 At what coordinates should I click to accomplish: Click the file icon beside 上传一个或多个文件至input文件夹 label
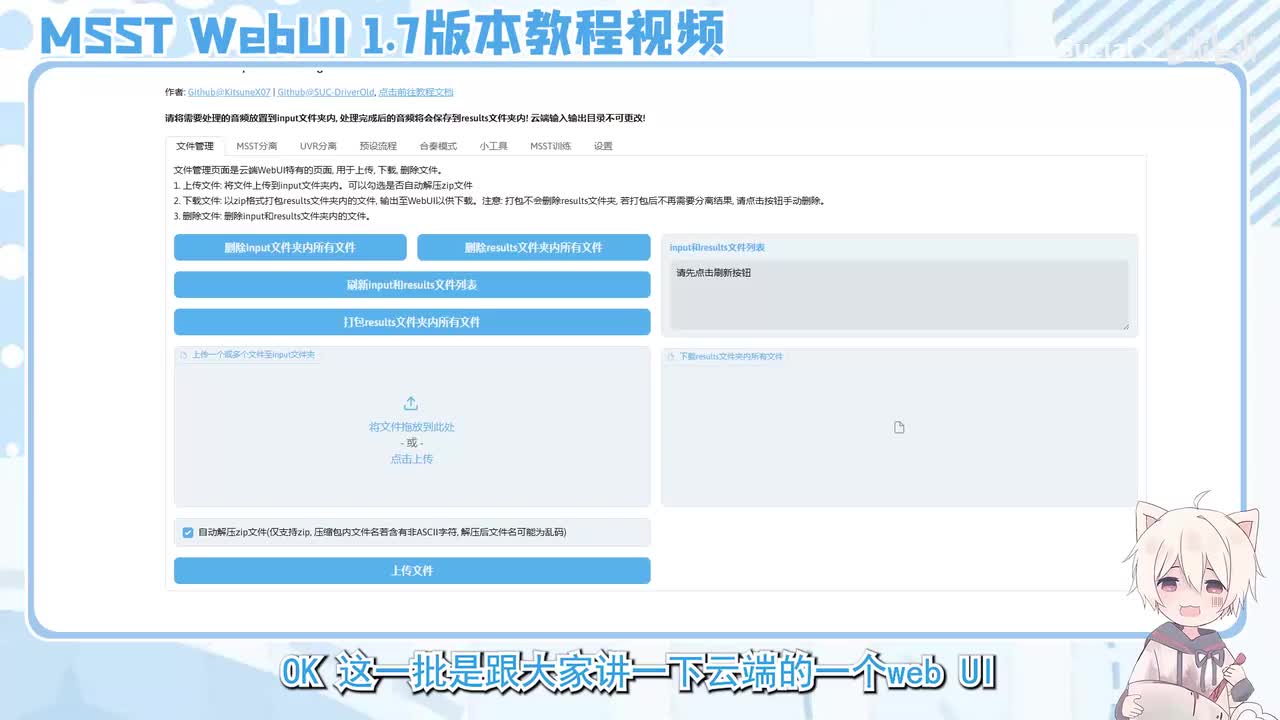coord(184,355)
